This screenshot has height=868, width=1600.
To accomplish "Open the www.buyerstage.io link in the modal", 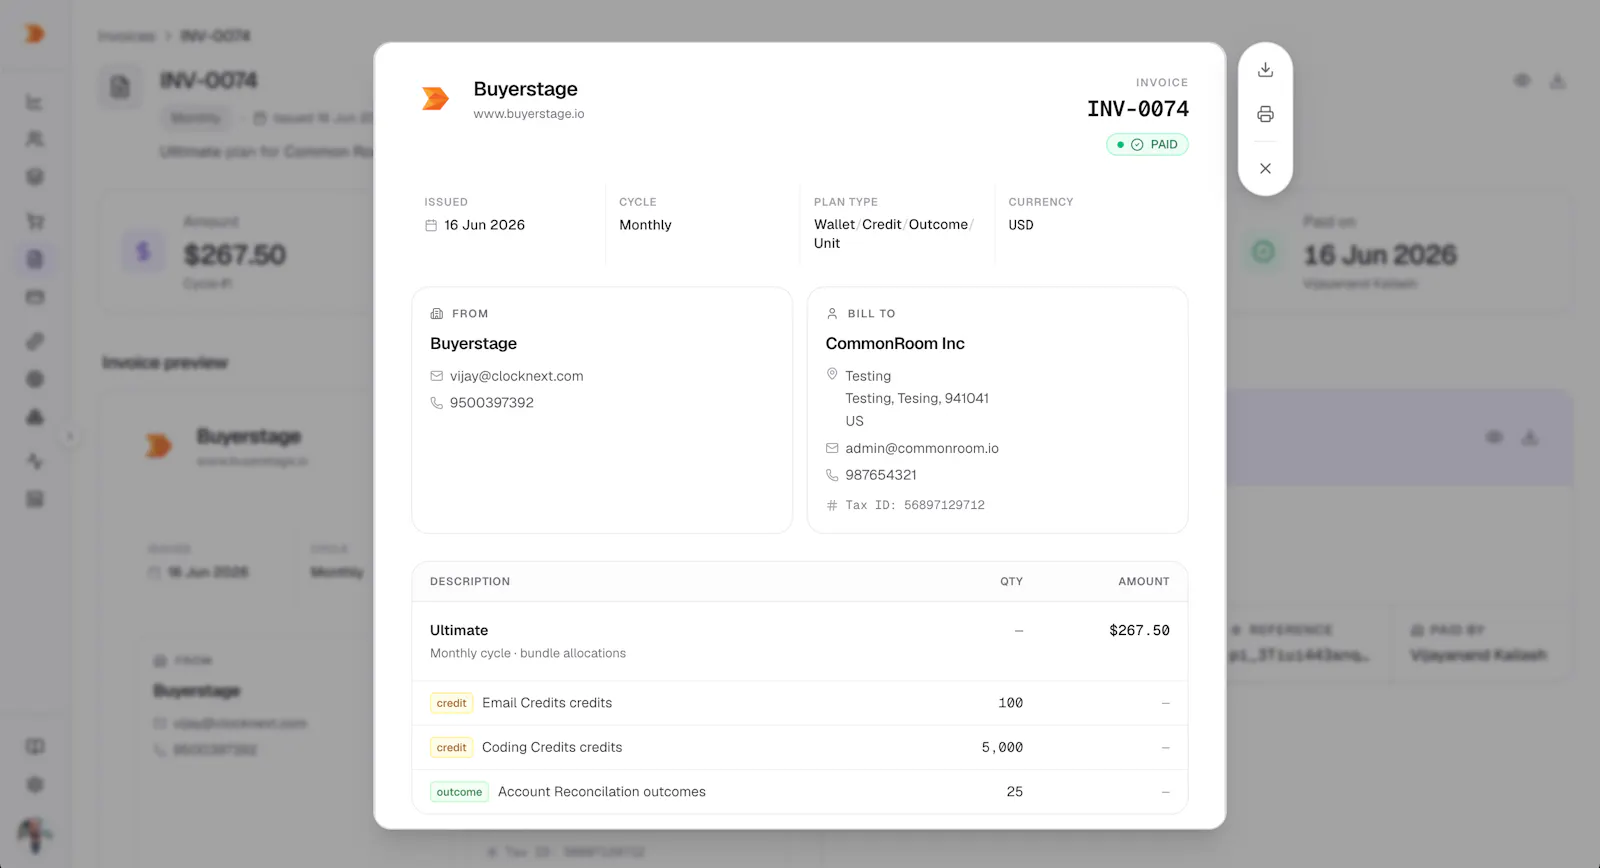I will coord(529,114).
